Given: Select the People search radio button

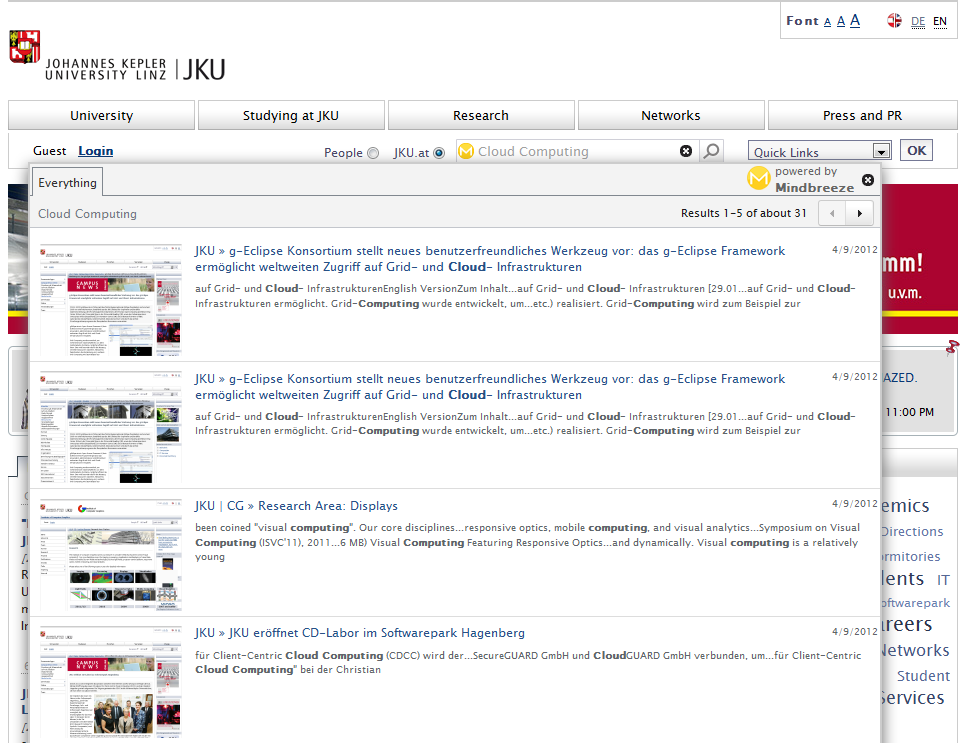Looking at the screenshot, I should (x=373, y=153).
